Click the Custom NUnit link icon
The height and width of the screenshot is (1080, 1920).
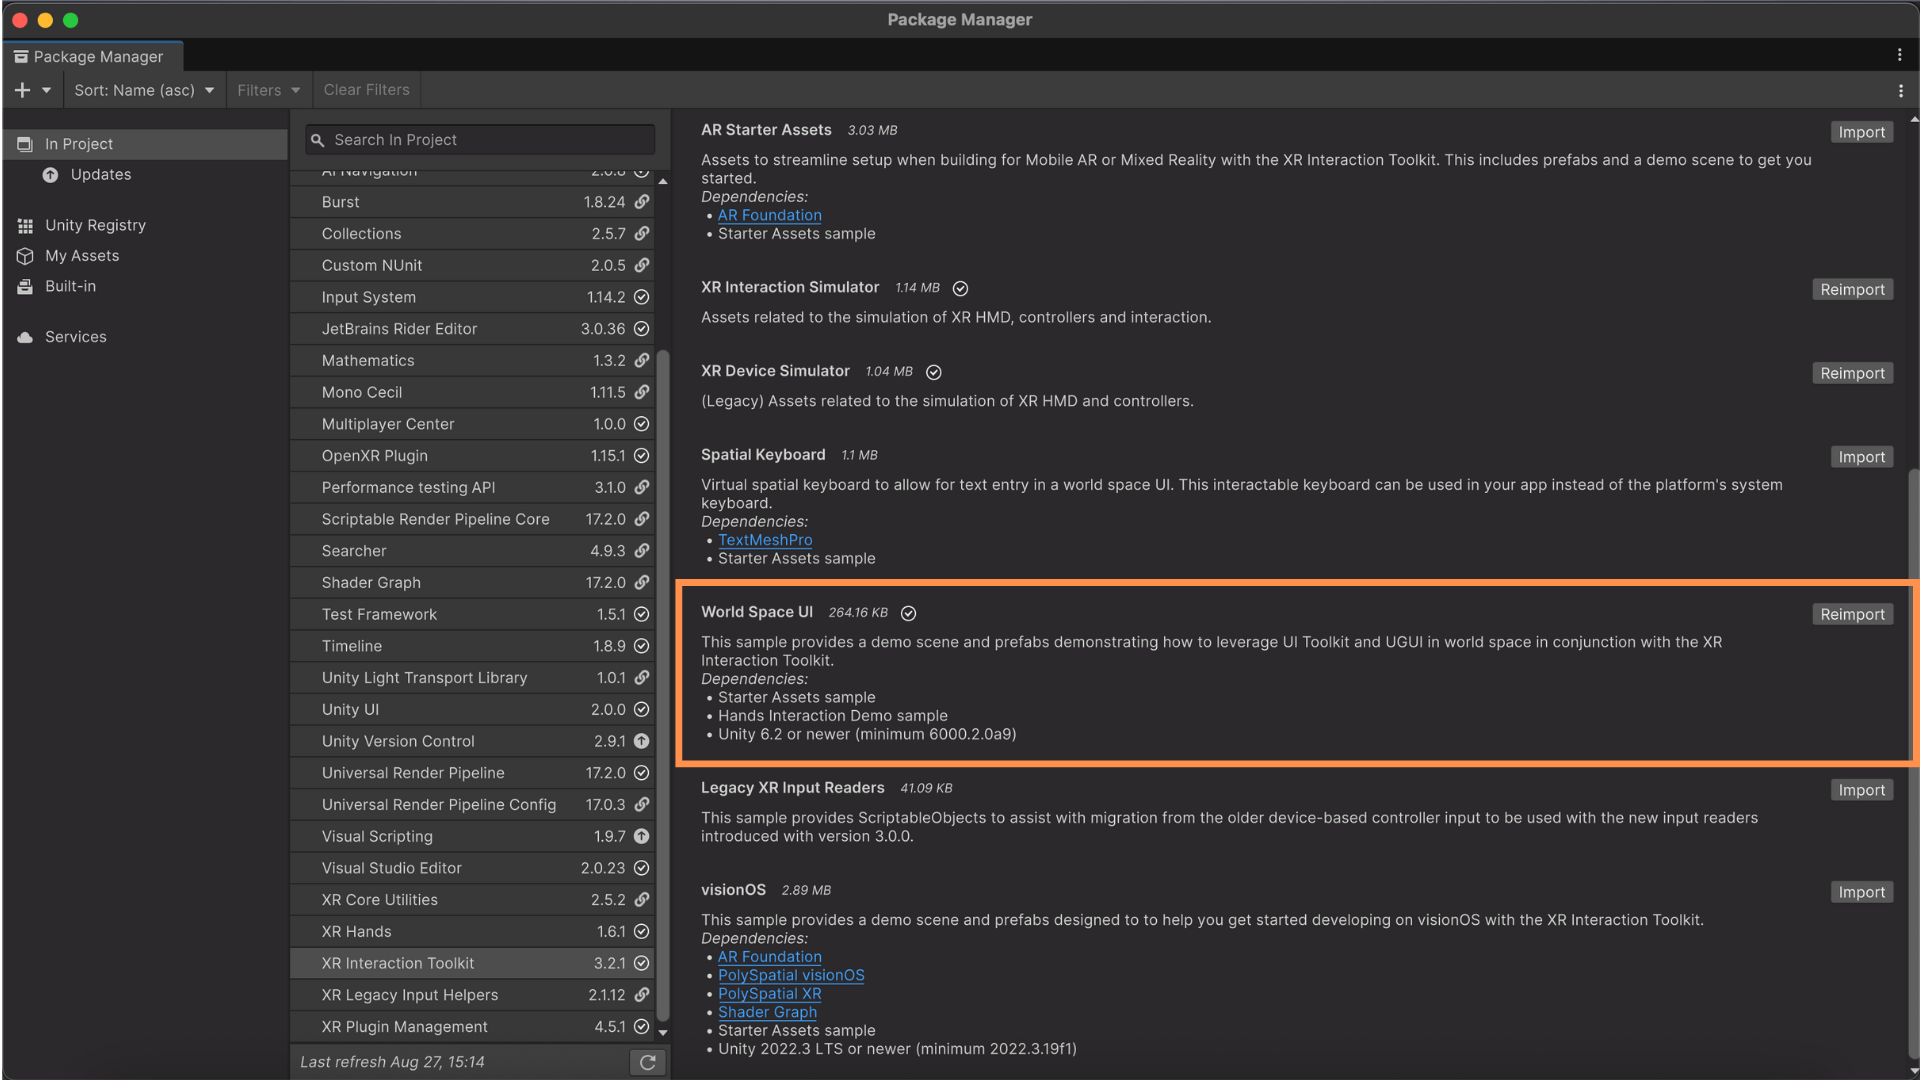tap(642, 265)
